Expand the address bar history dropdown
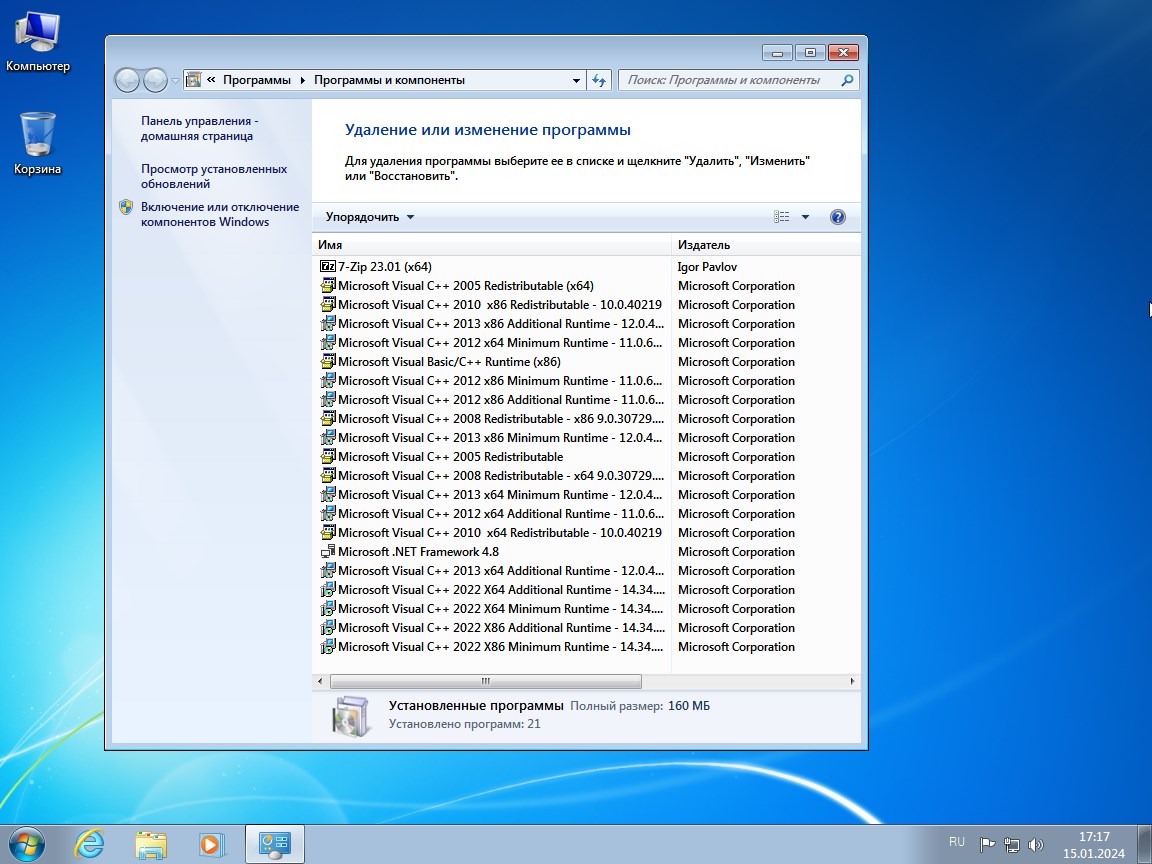Image resolution: width=1152 pixels, height=864 pixels. click(577, 80)
